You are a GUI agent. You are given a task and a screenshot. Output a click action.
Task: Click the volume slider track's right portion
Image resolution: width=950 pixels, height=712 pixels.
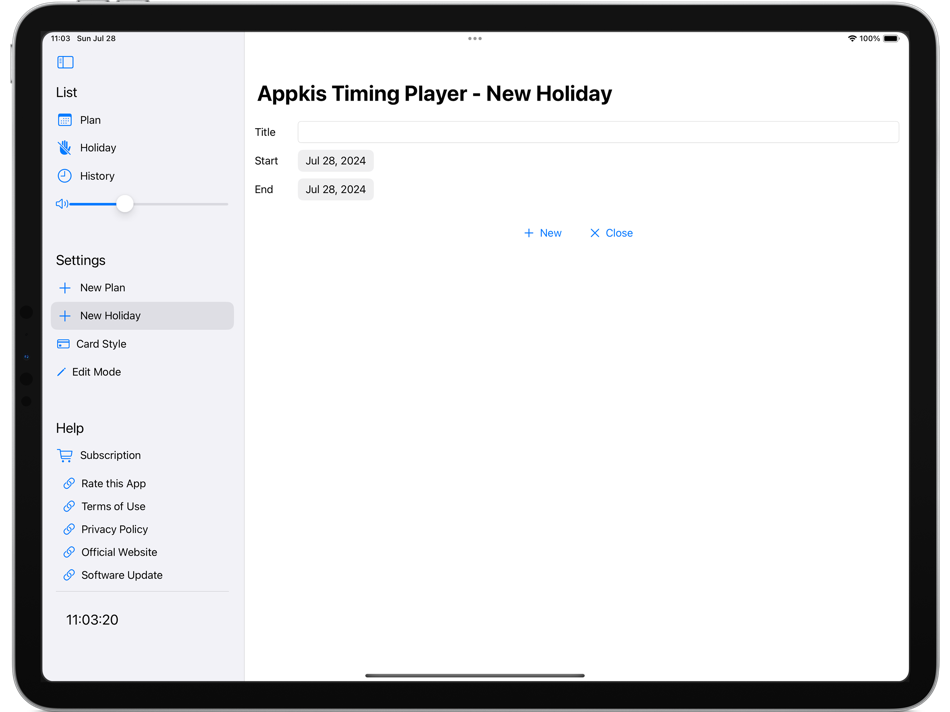pos(181,204)
